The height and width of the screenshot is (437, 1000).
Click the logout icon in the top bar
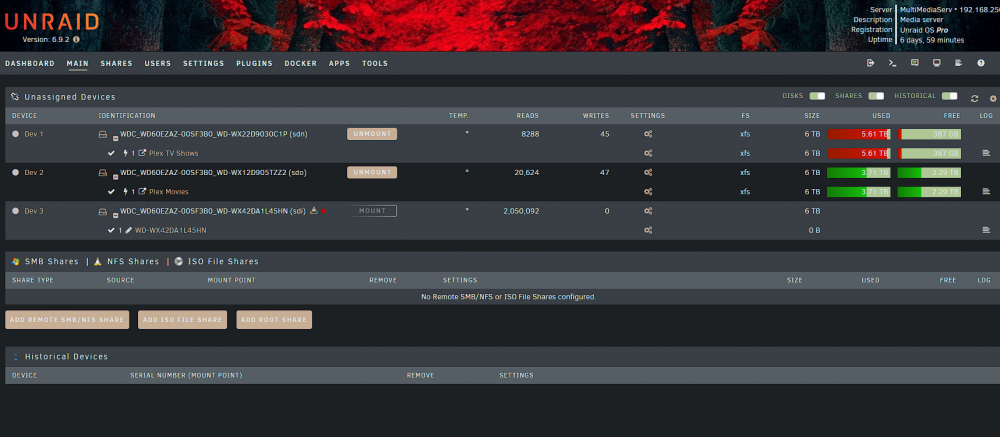tap(871, 63)
